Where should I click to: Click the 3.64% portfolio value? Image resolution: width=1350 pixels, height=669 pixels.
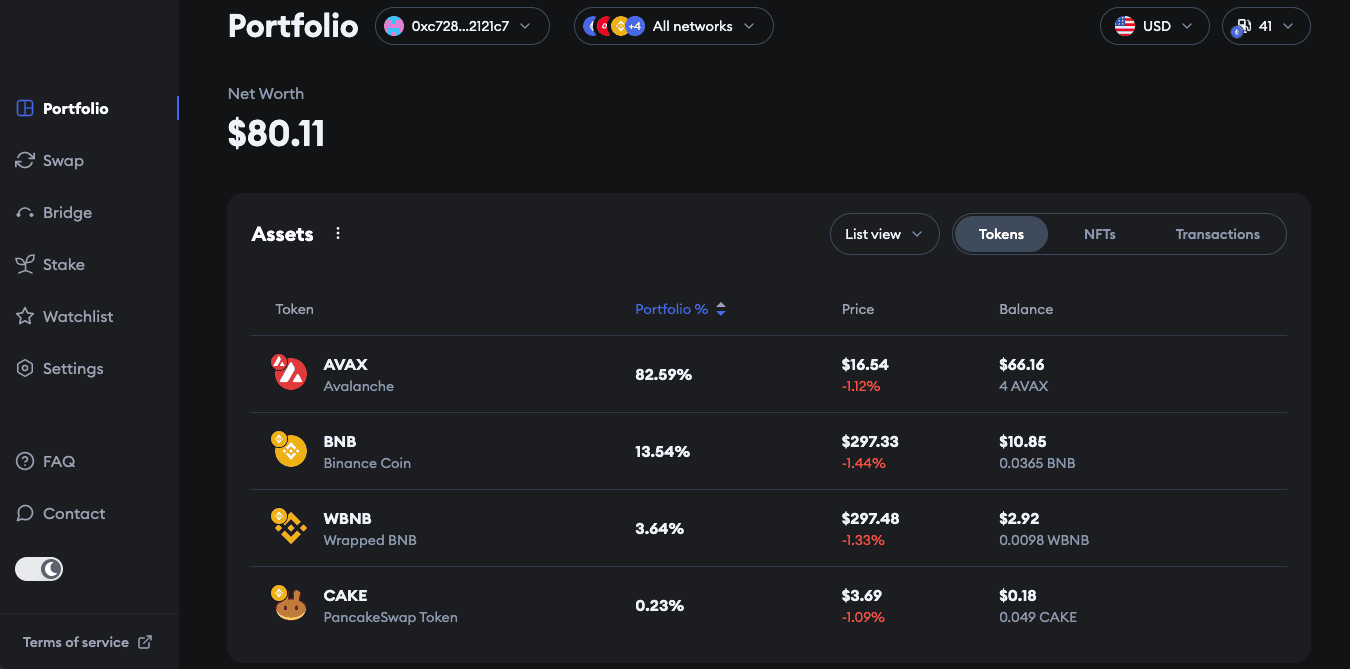[x=659, y=528]
